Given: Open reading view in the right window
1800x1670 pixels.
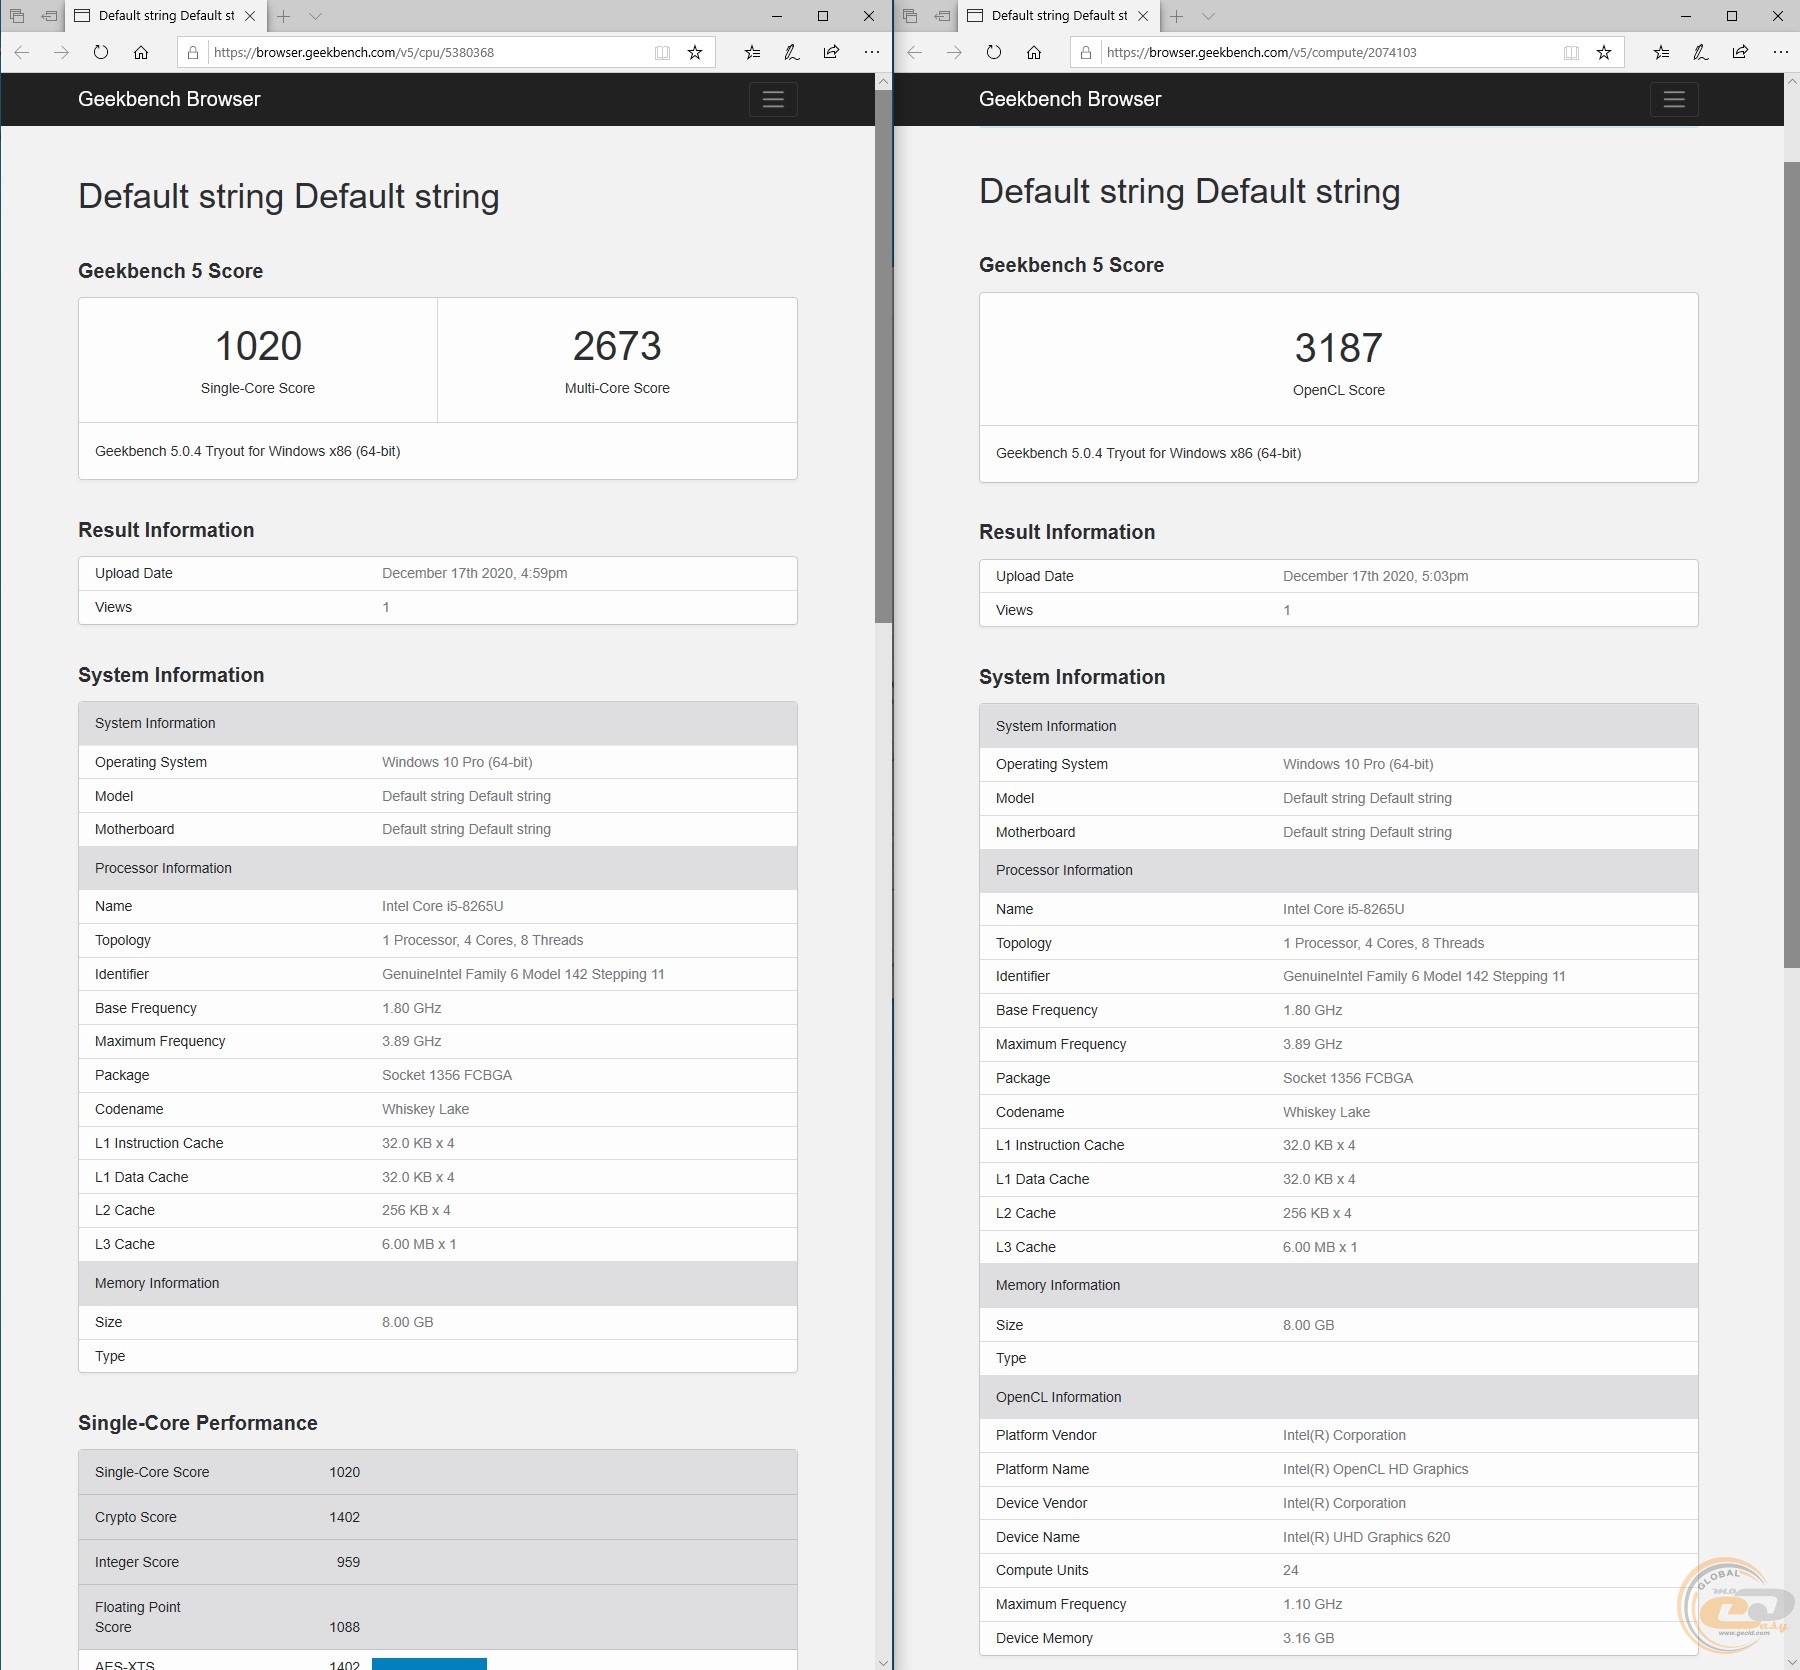Looking at the screenshot, I should point(1571,52).
